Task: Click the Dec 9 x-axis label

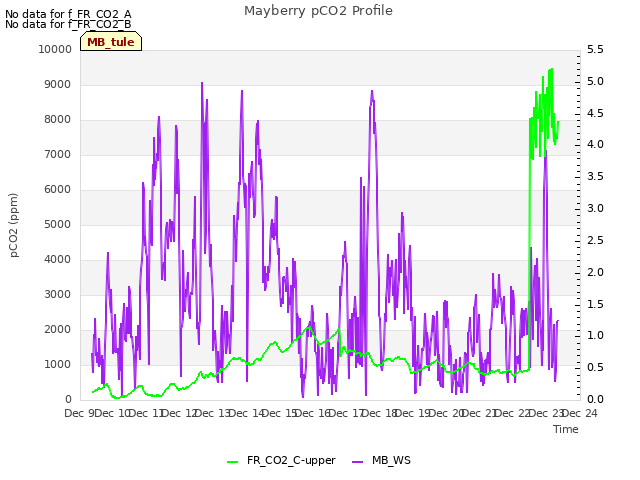Action: 79,413
